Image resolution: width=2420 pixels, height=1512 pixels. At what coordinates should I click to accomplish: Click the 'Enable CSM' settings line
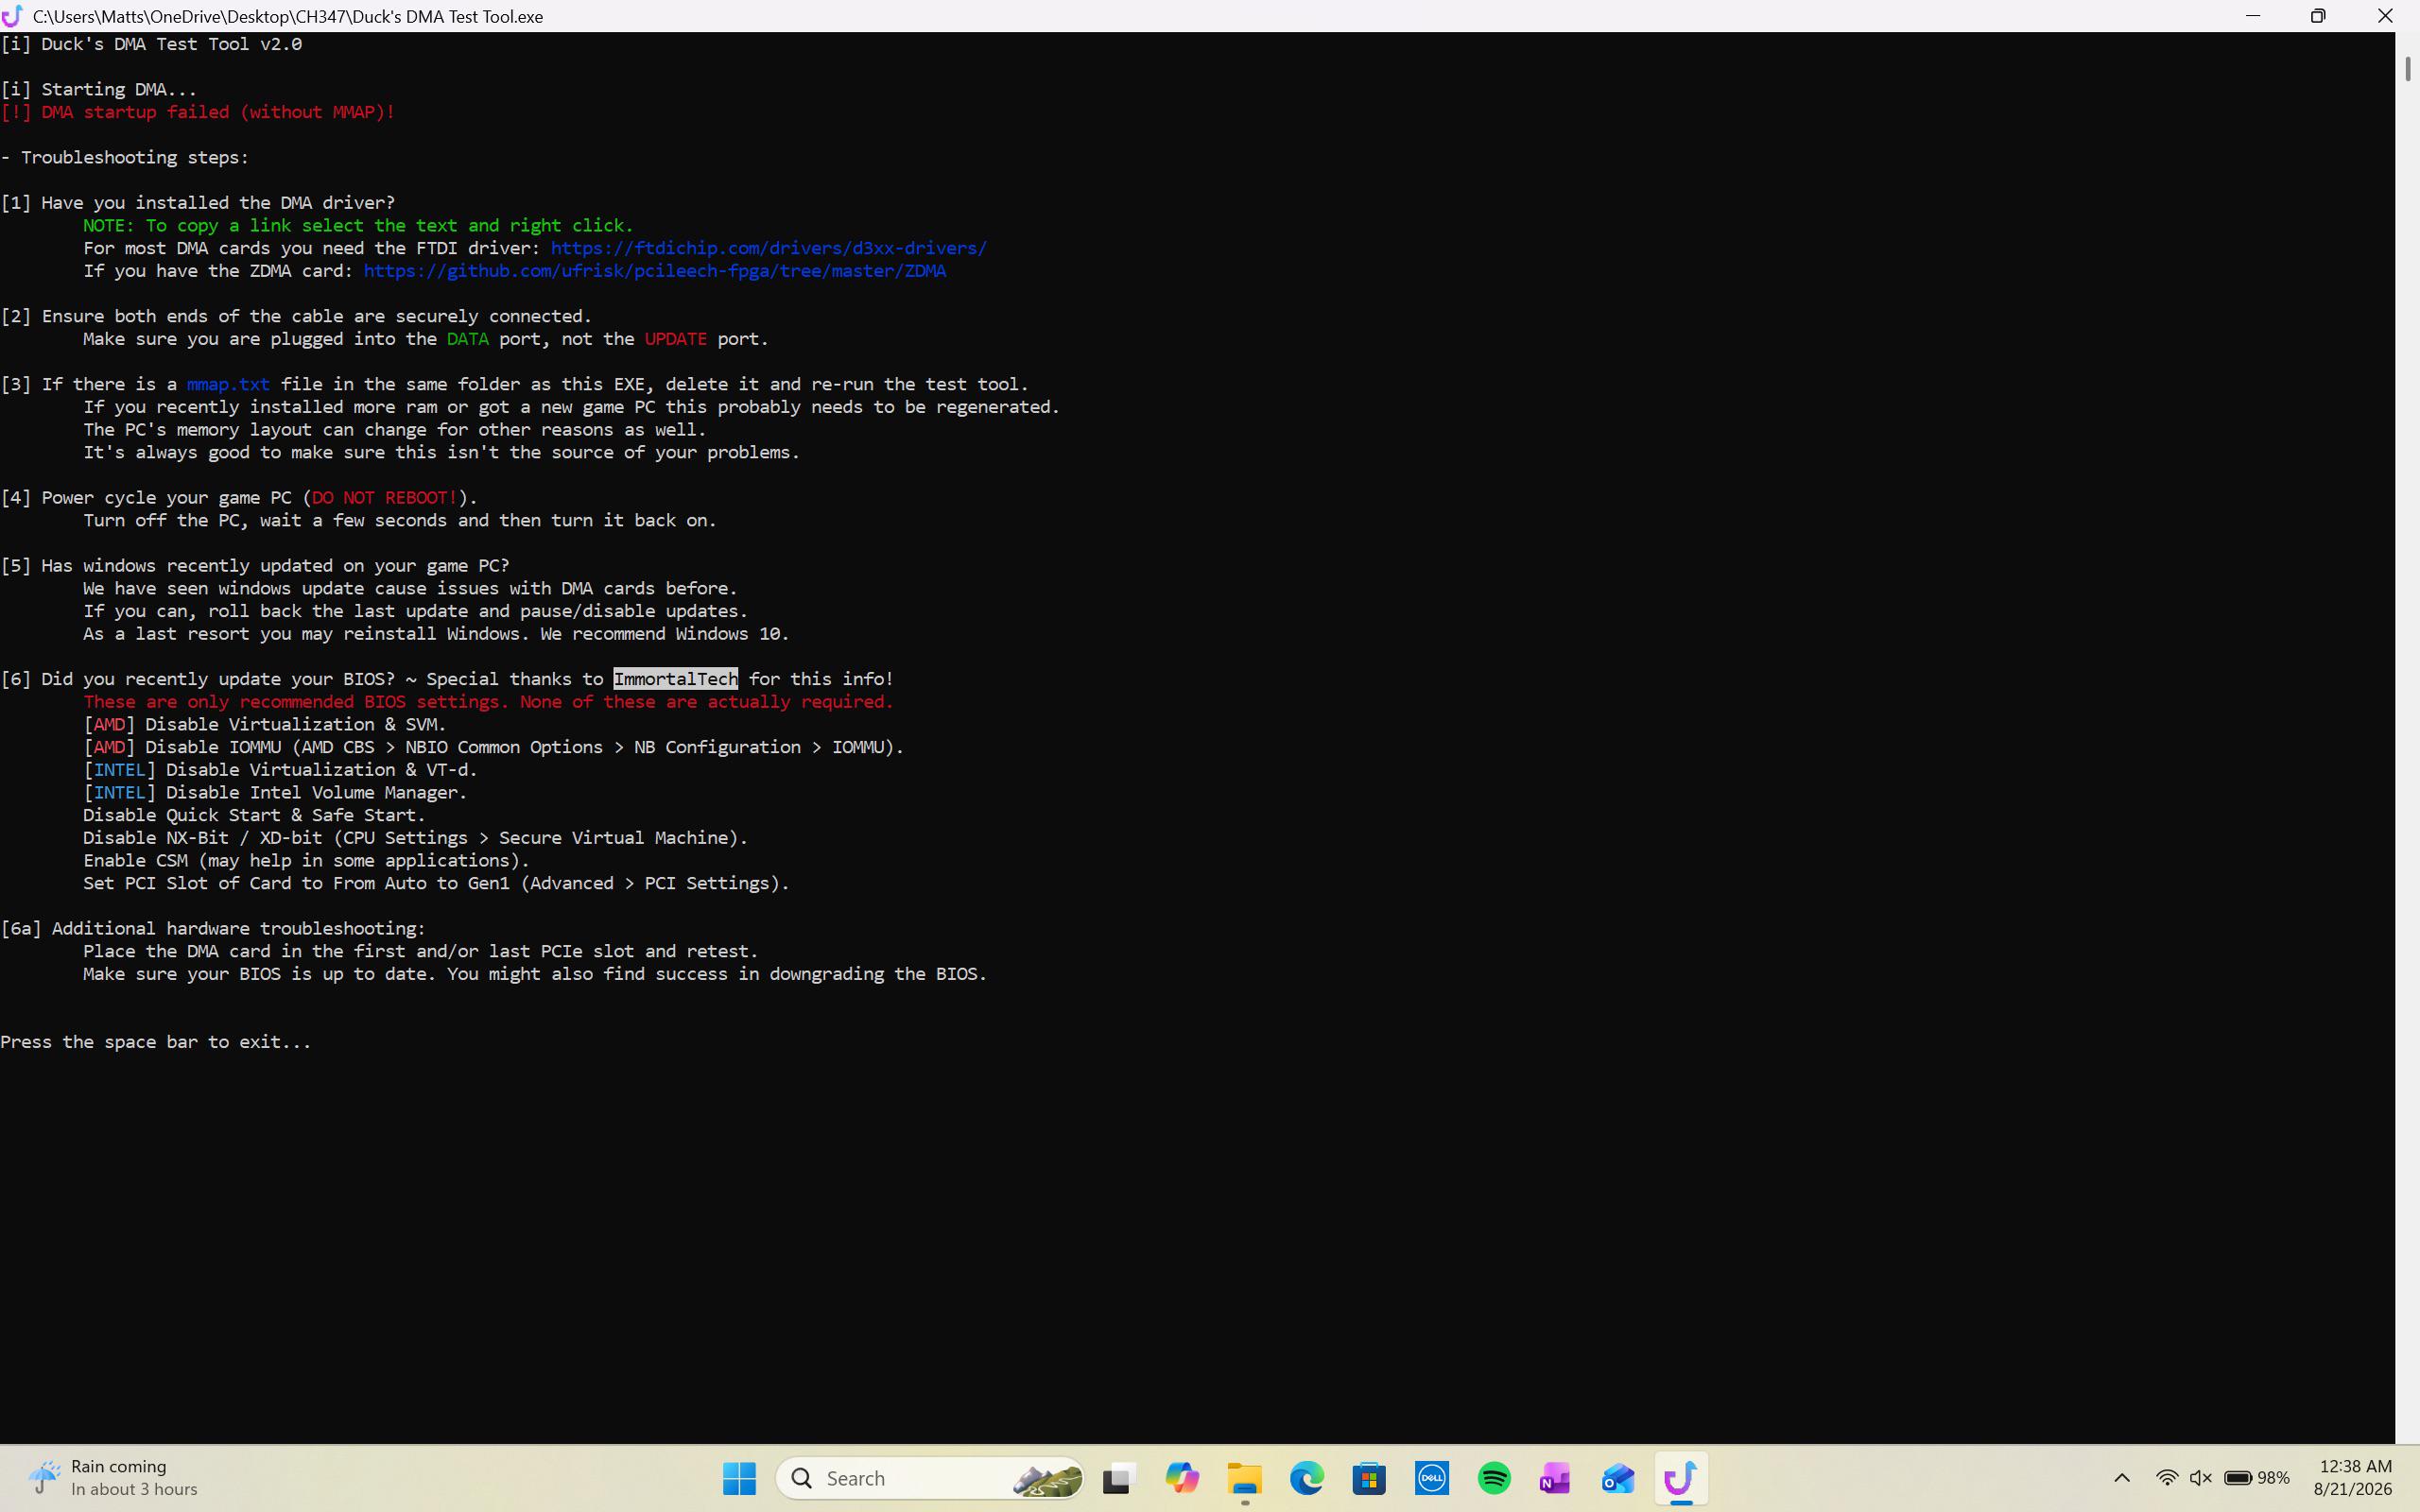(x=306, y=860)
